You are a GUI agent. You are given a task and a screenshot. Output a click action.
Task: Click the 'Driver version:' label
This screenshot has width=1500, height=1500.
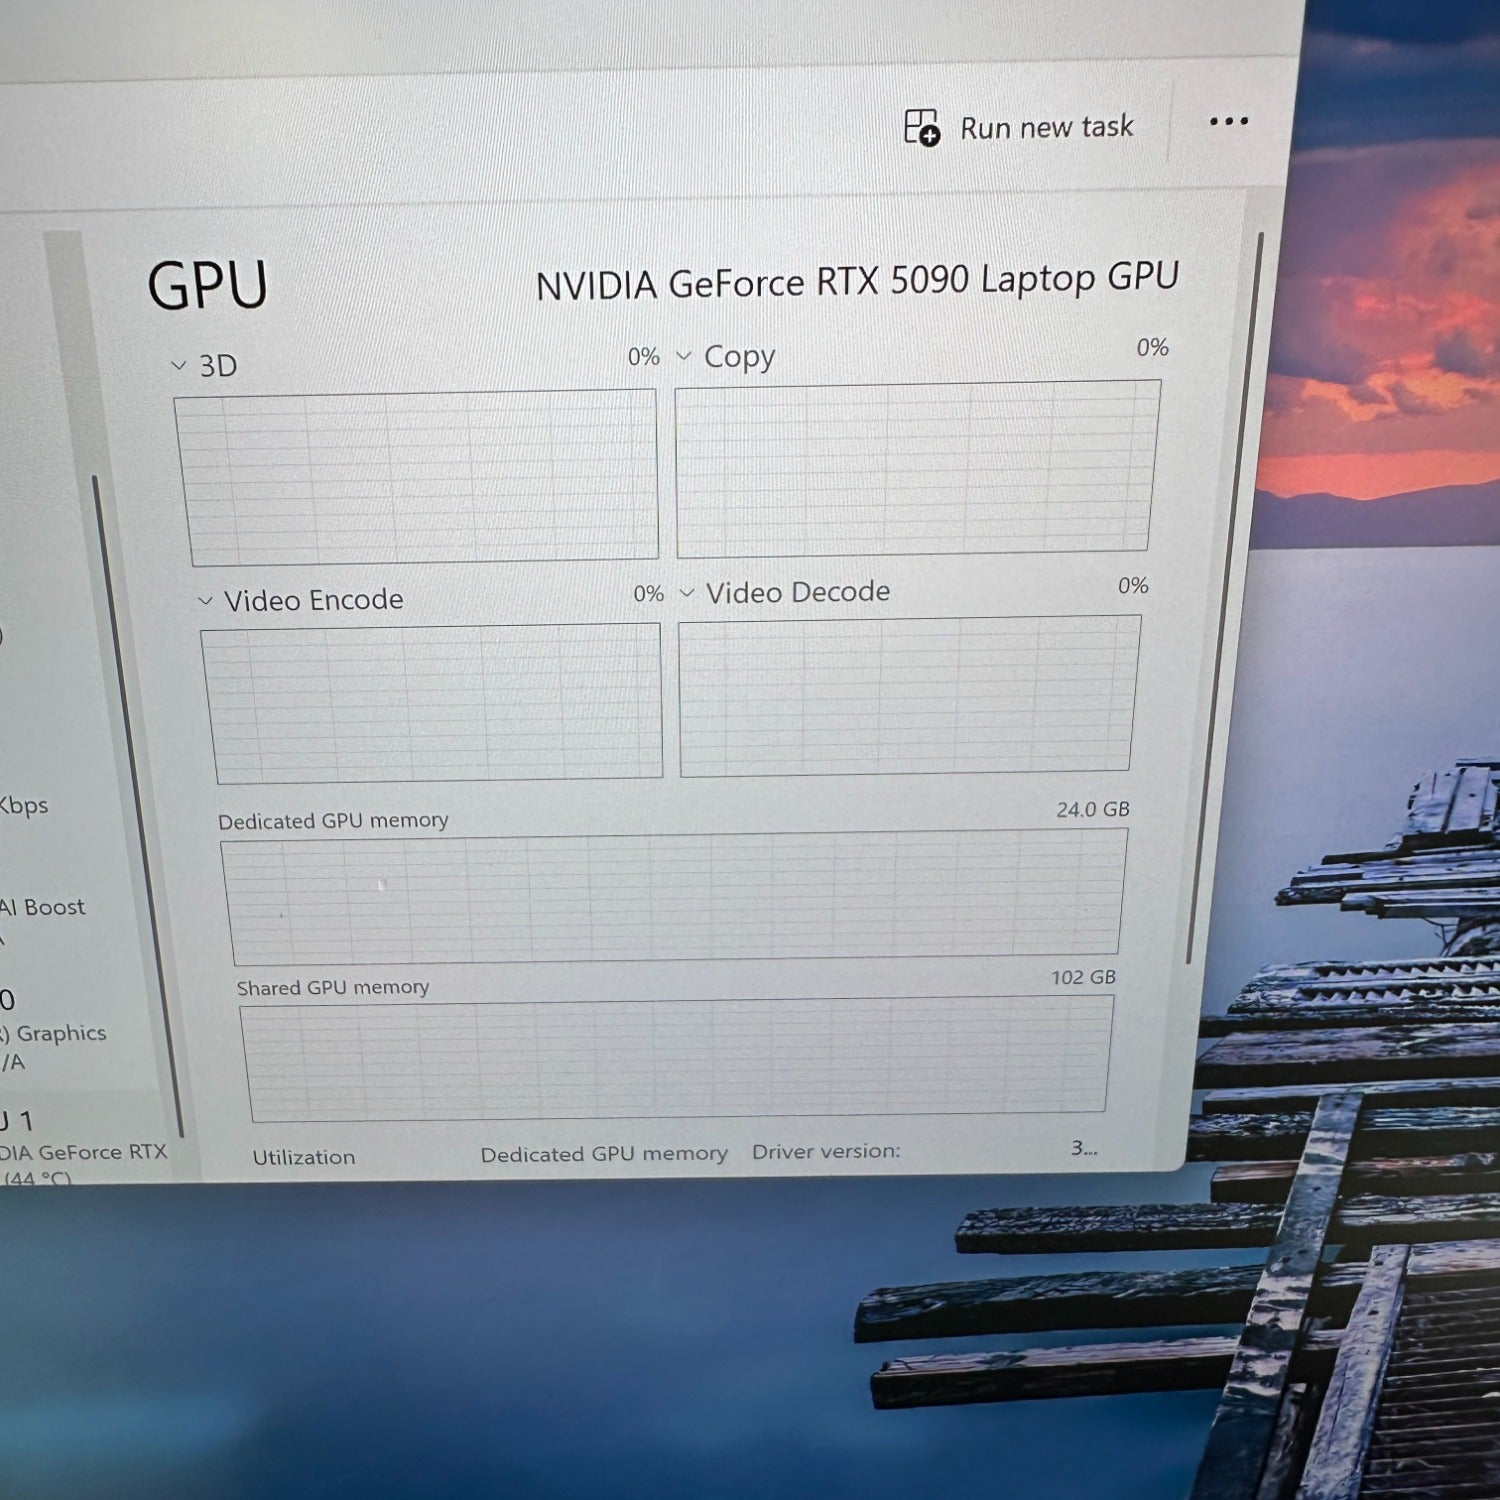(x=826, y=1151)
